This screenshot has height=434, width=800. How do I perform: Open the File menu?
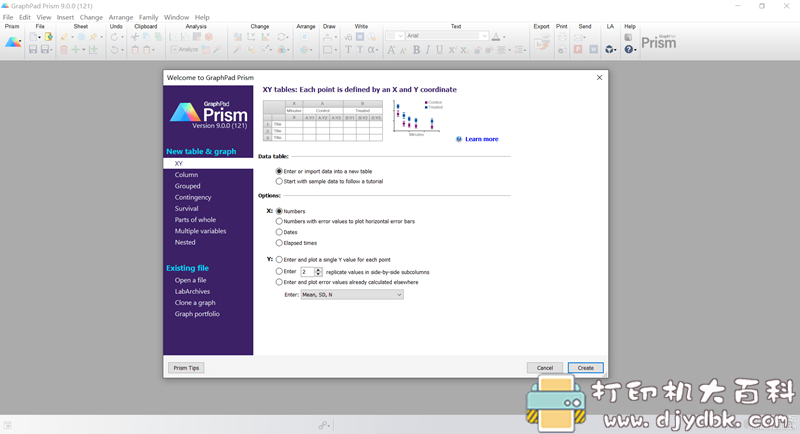pos(8,17)
